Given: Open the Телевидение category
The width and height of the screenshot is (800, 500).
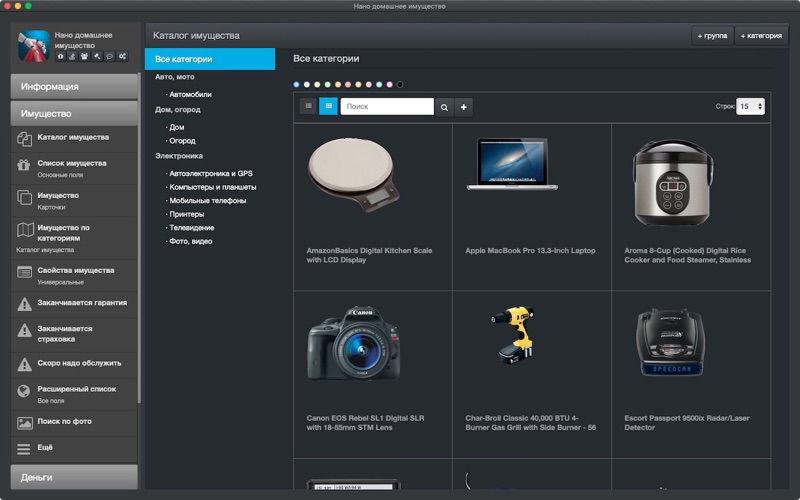Looking at the screenshot, I should pos(191,228).
